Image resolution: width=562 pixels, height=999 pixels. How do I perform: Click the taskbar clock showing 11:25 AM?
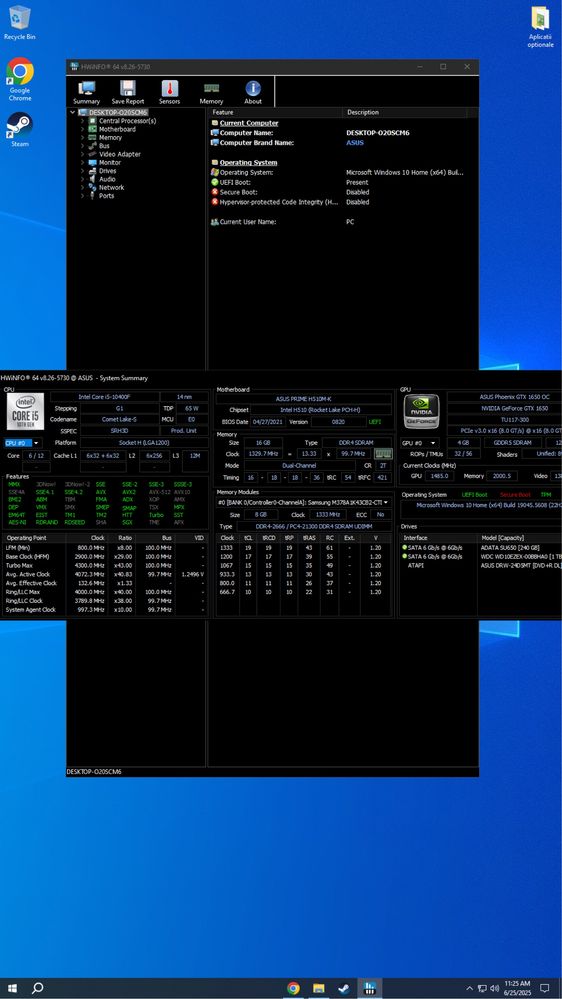tap(517, 988)
